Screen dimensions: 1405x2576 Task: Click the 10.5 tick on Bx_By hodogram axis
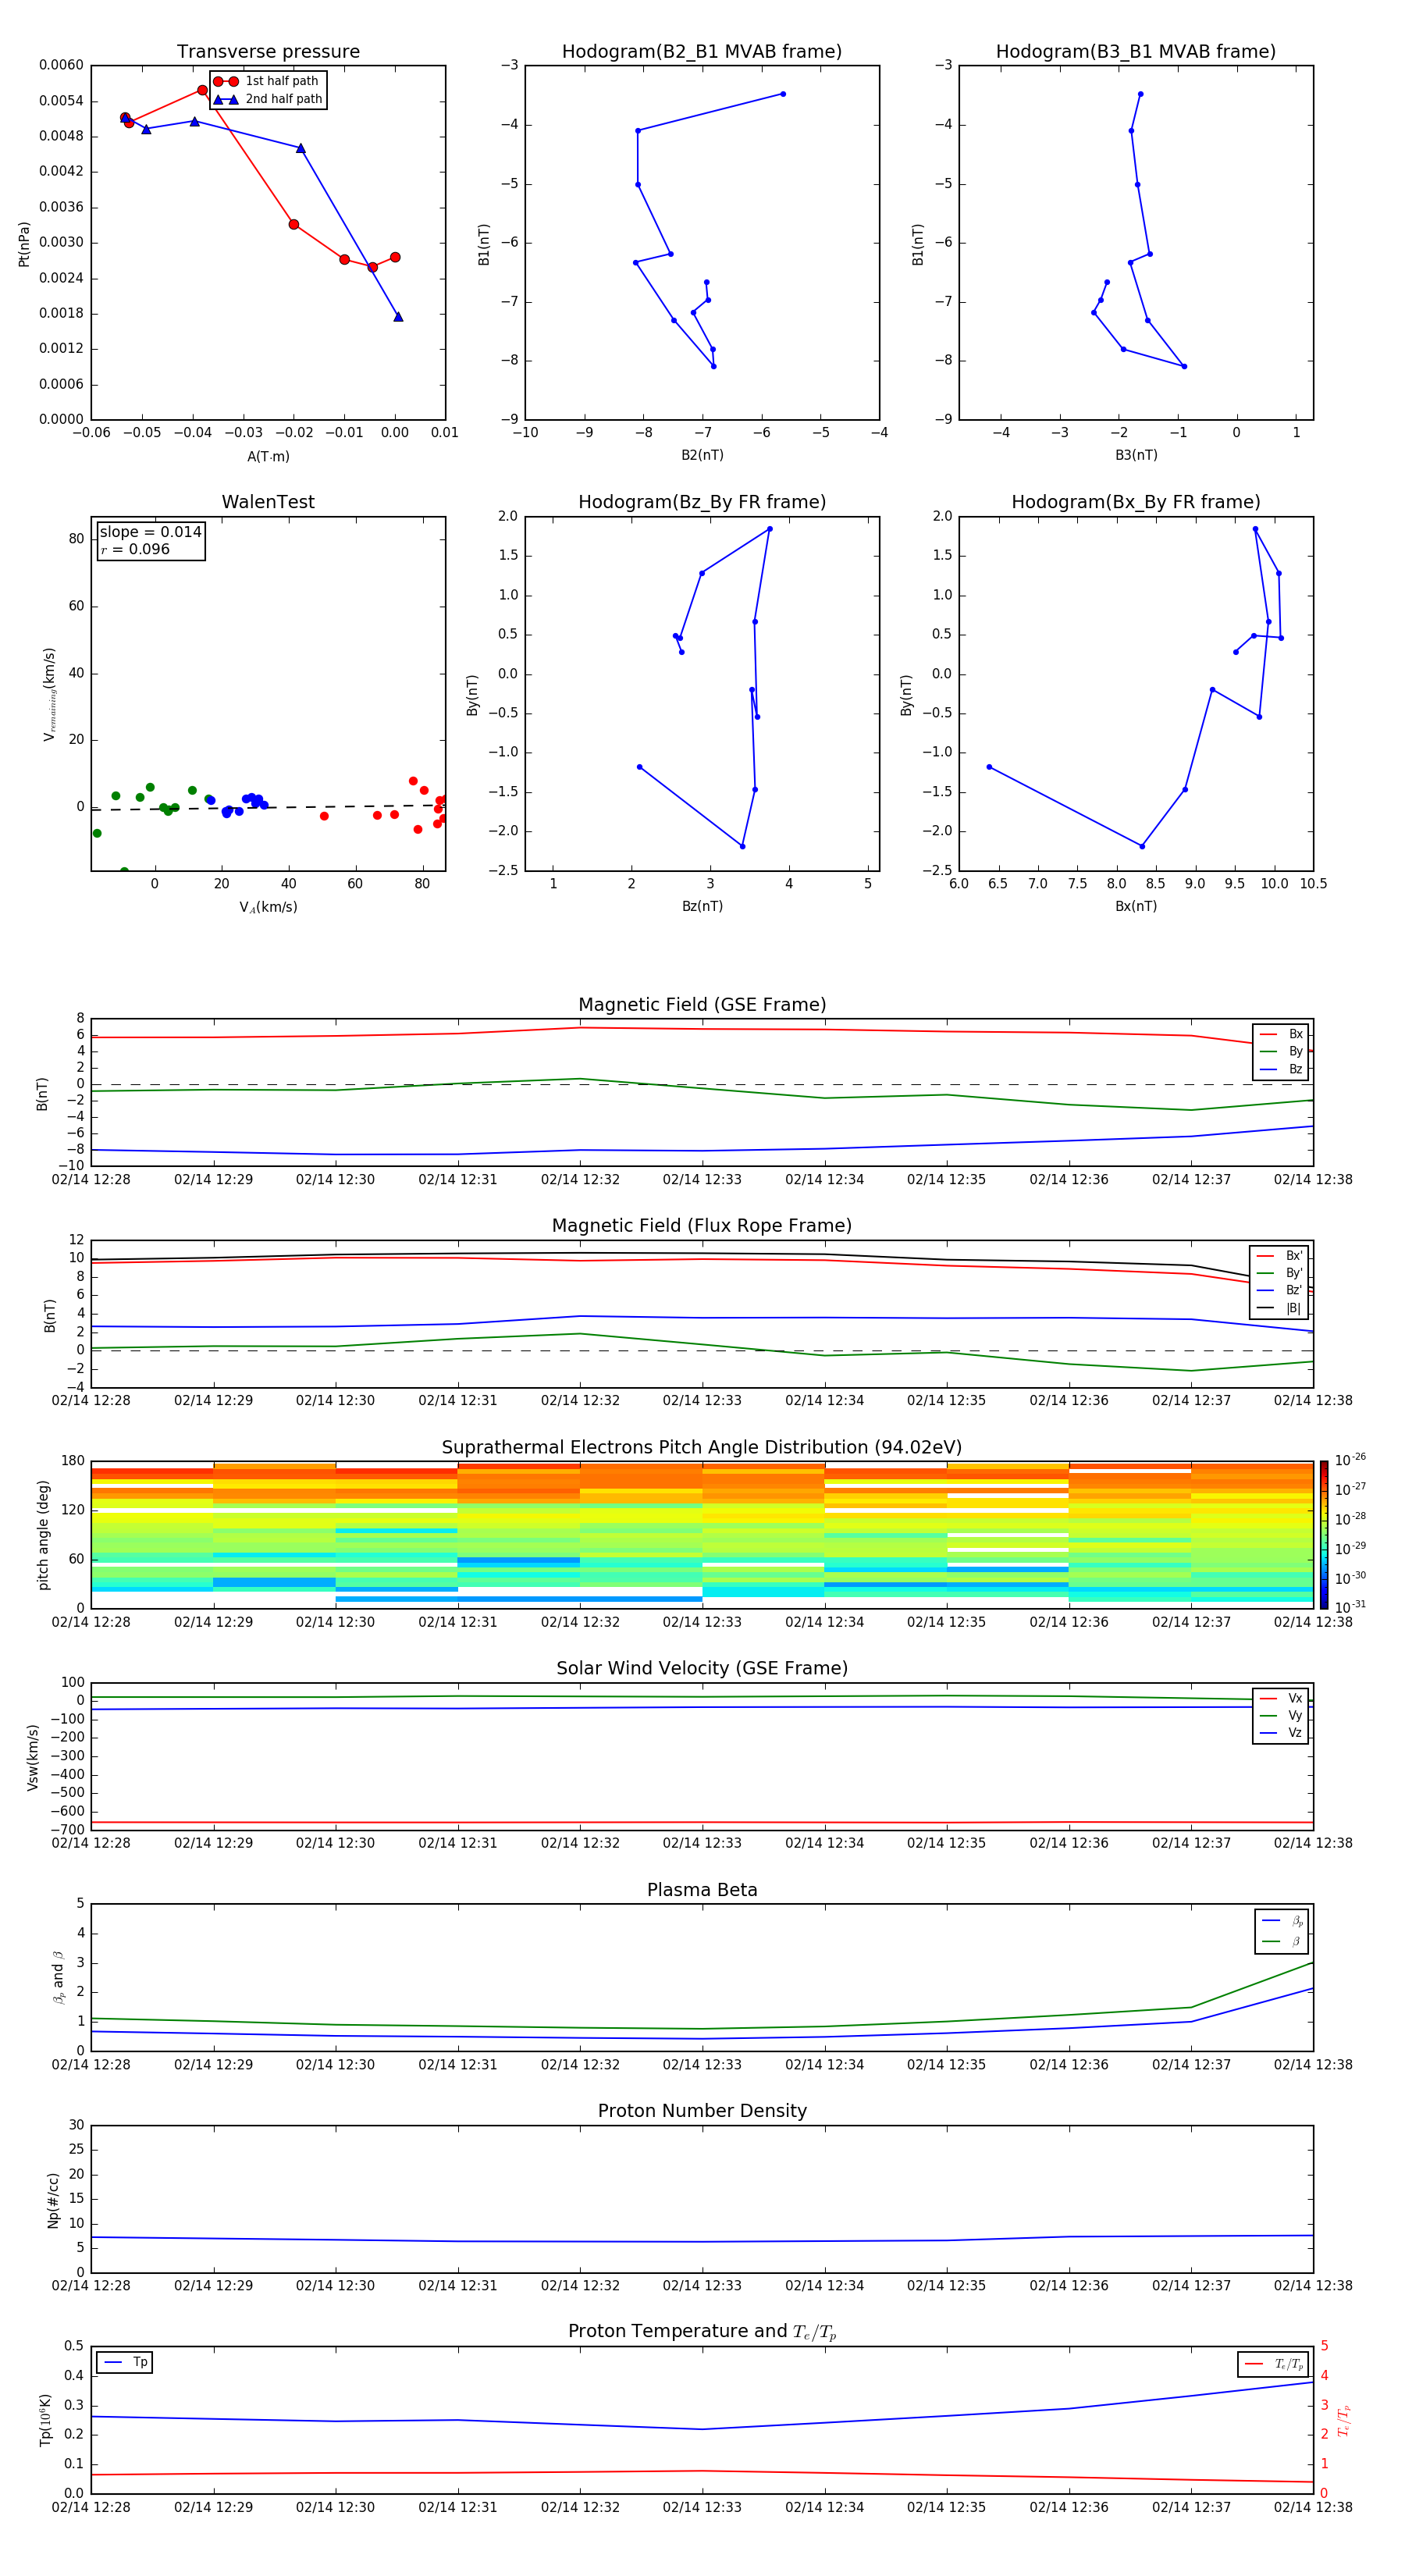(1313, 884)
